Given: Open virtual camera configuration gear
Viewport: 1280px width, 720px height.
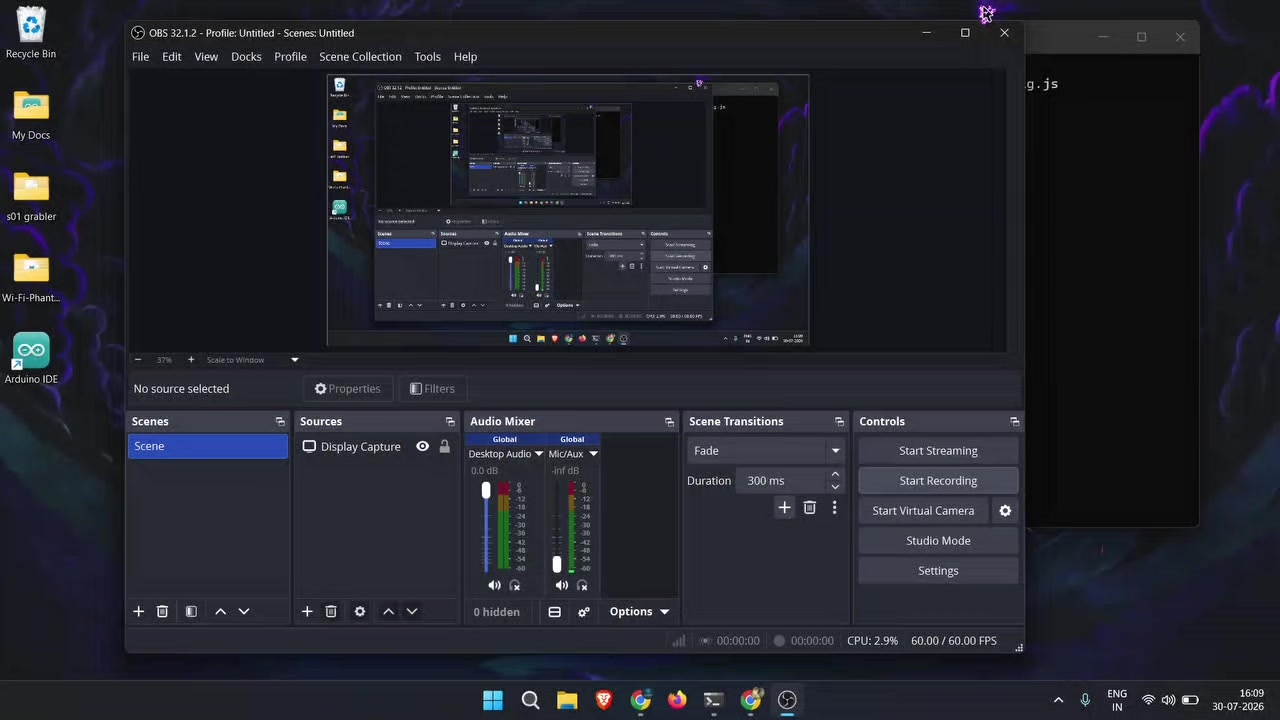Looking at the screenshot, I should pyautogui.click(x=1005, y=511).
